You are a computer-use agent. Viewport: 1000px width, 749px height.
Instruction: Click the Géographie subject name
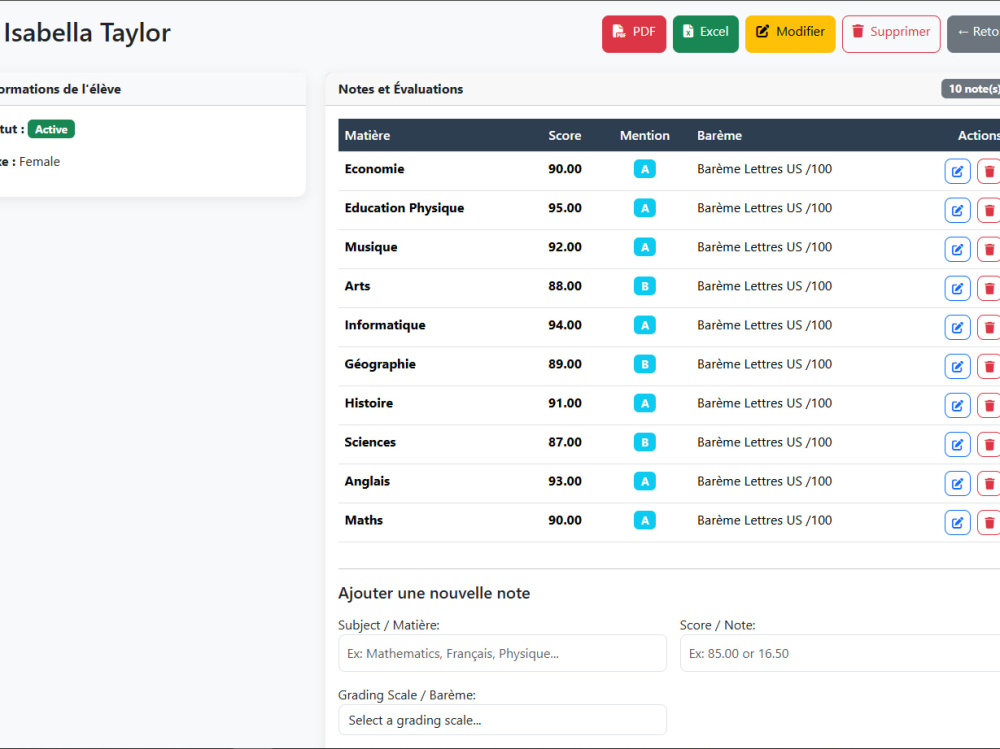tap(380, 364)
